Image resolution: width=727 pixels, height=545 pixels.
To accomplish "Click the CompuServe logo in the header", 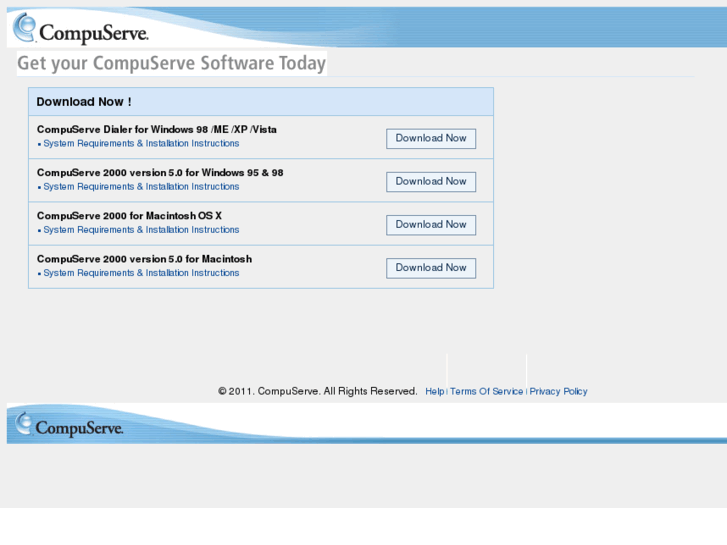I will tap(81, 28).
